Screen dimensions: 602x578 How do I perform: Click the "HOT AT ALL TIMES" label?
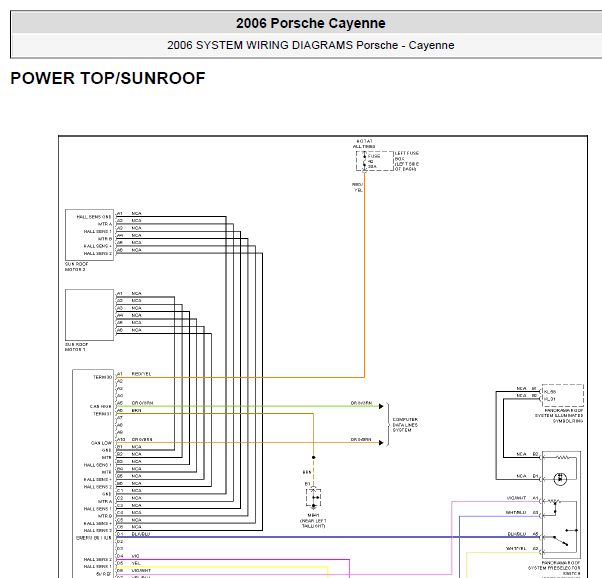[x=364, y=144]
